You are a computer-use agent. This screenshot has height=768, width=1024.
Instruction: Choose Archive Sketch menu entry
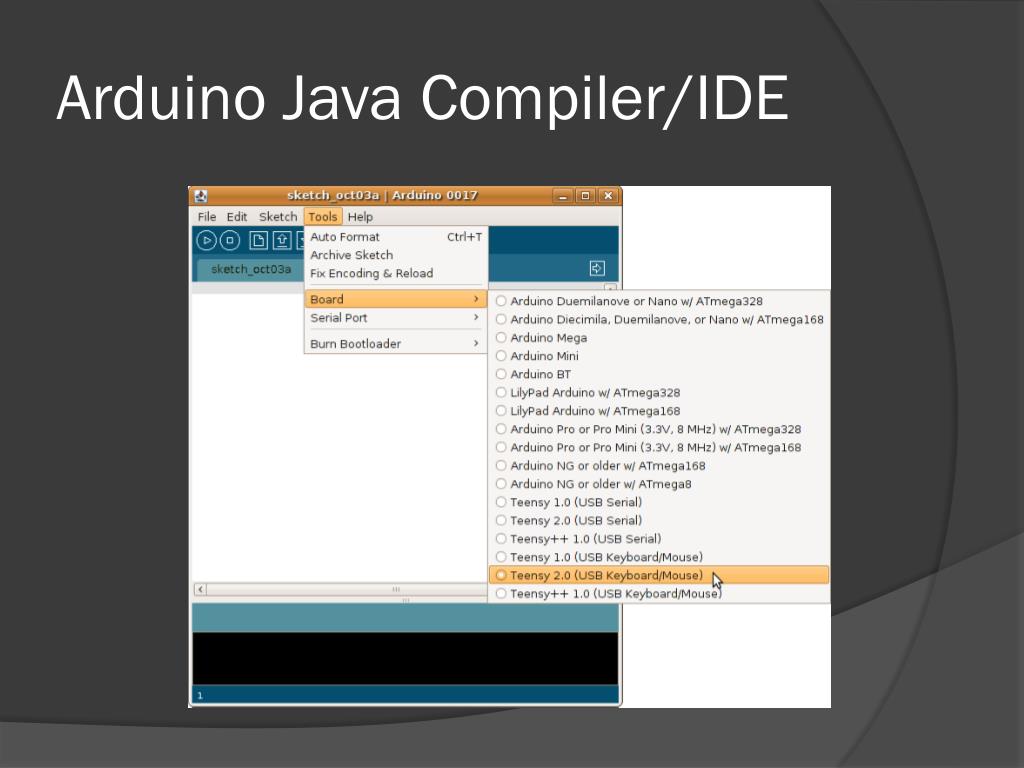[x=396, y=255]
